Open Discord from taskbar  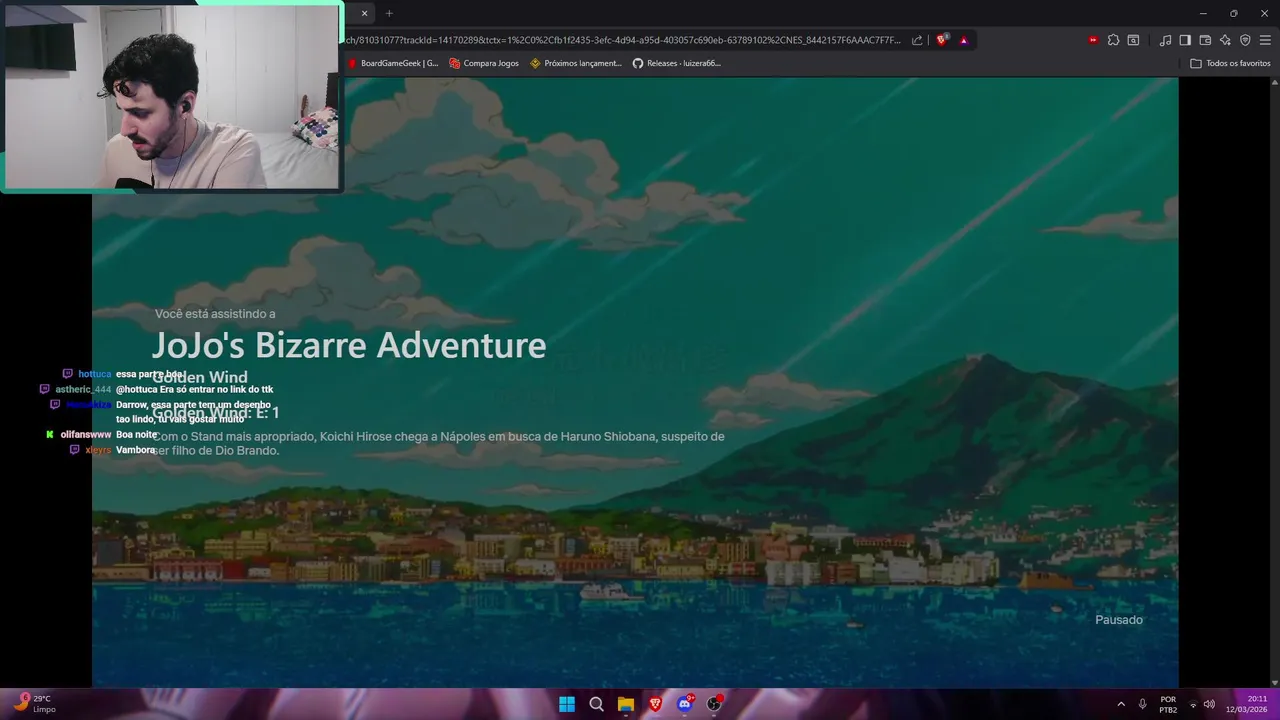pyautogui.click(x=685, y=704)
